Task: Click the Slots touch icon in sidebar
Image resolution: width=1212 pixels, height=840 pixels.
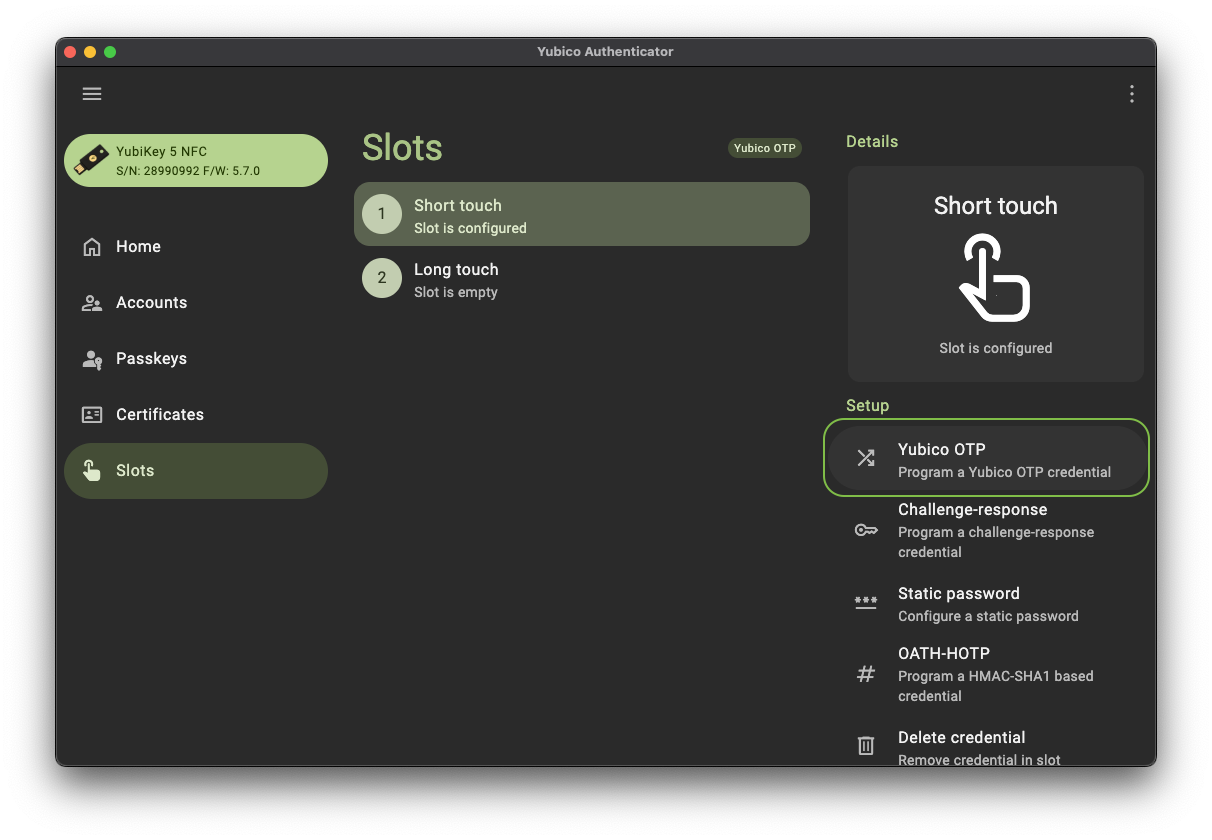Action: (92, 471)
